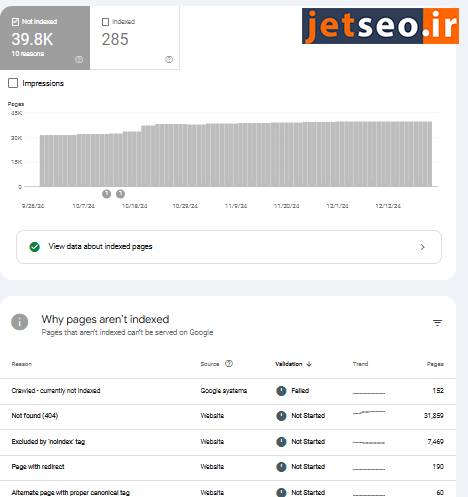Viewport: 468px width, 497px height.
Task: Open the Excluded by 'noindex' tag reason
Action: point(48,442)
